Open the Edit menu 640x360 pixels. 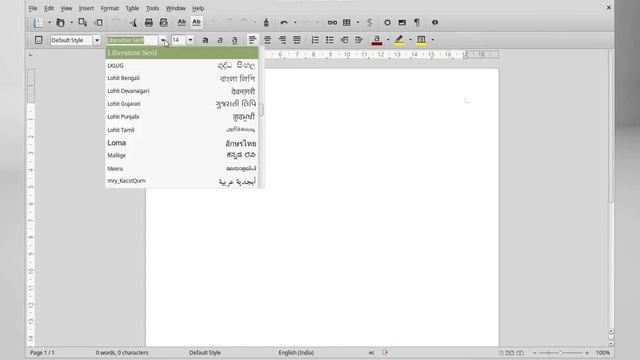pos(49,8)
